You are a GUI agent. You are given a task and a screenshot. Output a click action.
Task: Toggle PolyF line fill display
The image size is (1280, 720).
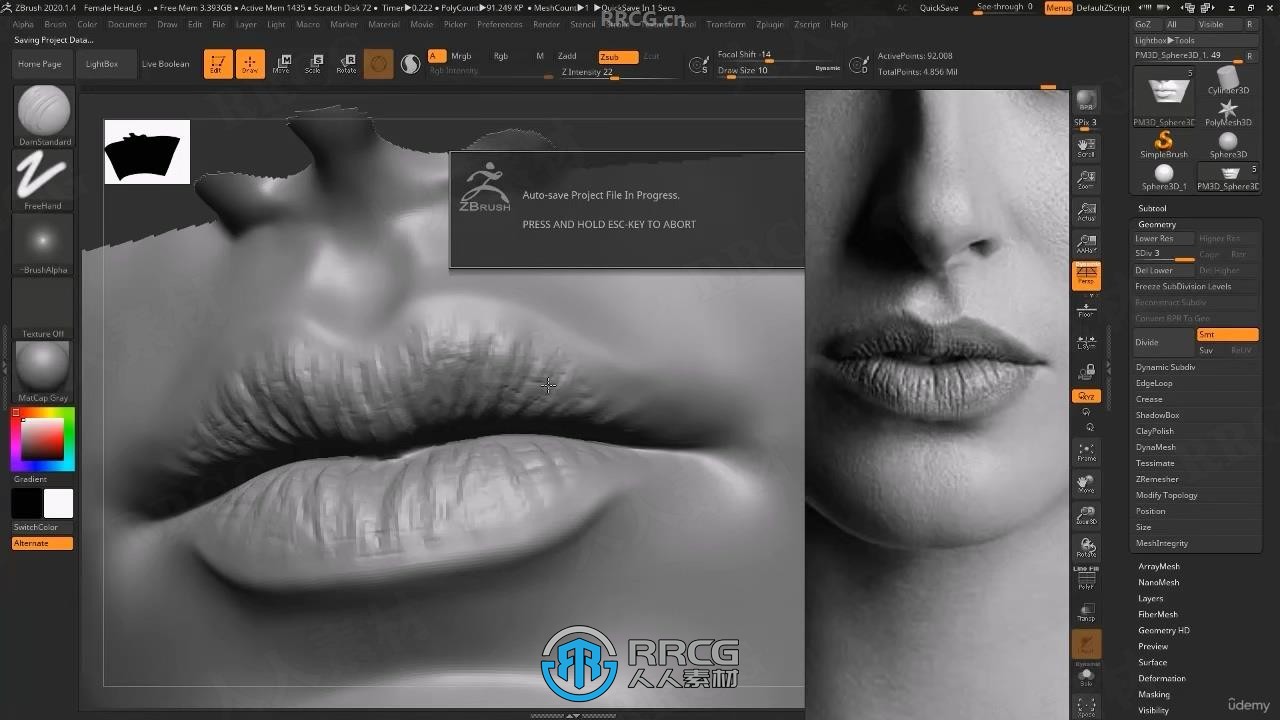point(1086,580)
